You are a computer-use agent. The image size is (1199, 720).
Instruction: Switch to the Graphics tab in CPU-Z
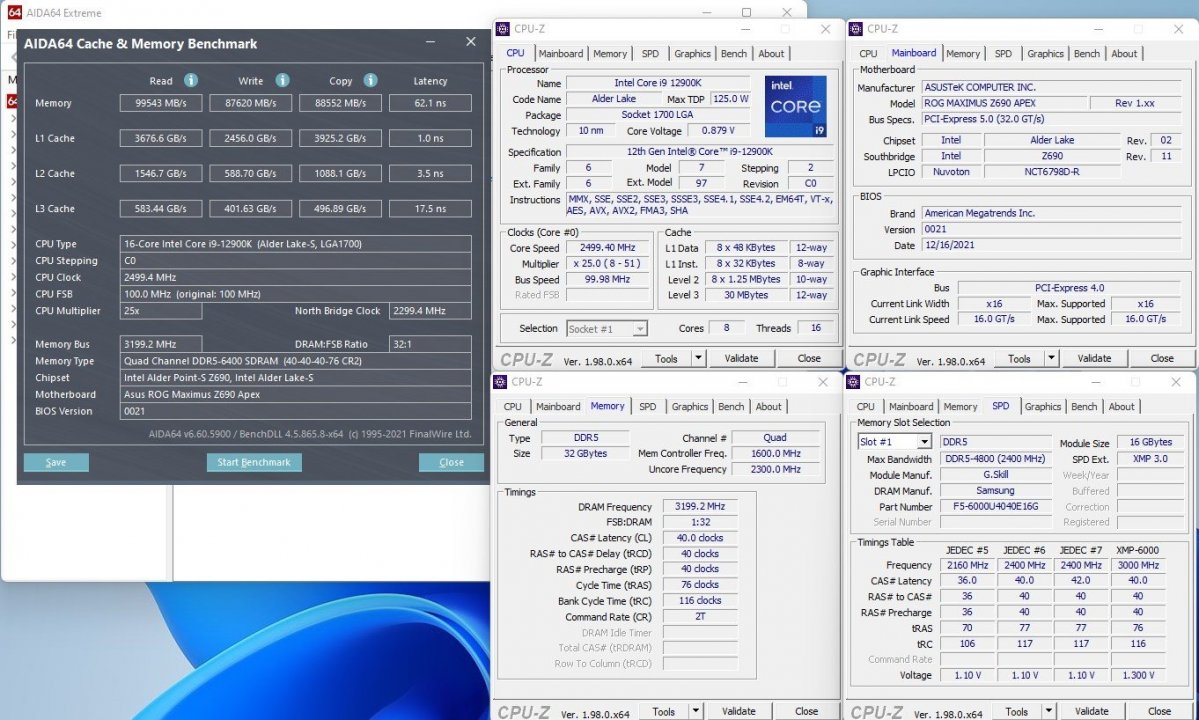coord(692,53)
